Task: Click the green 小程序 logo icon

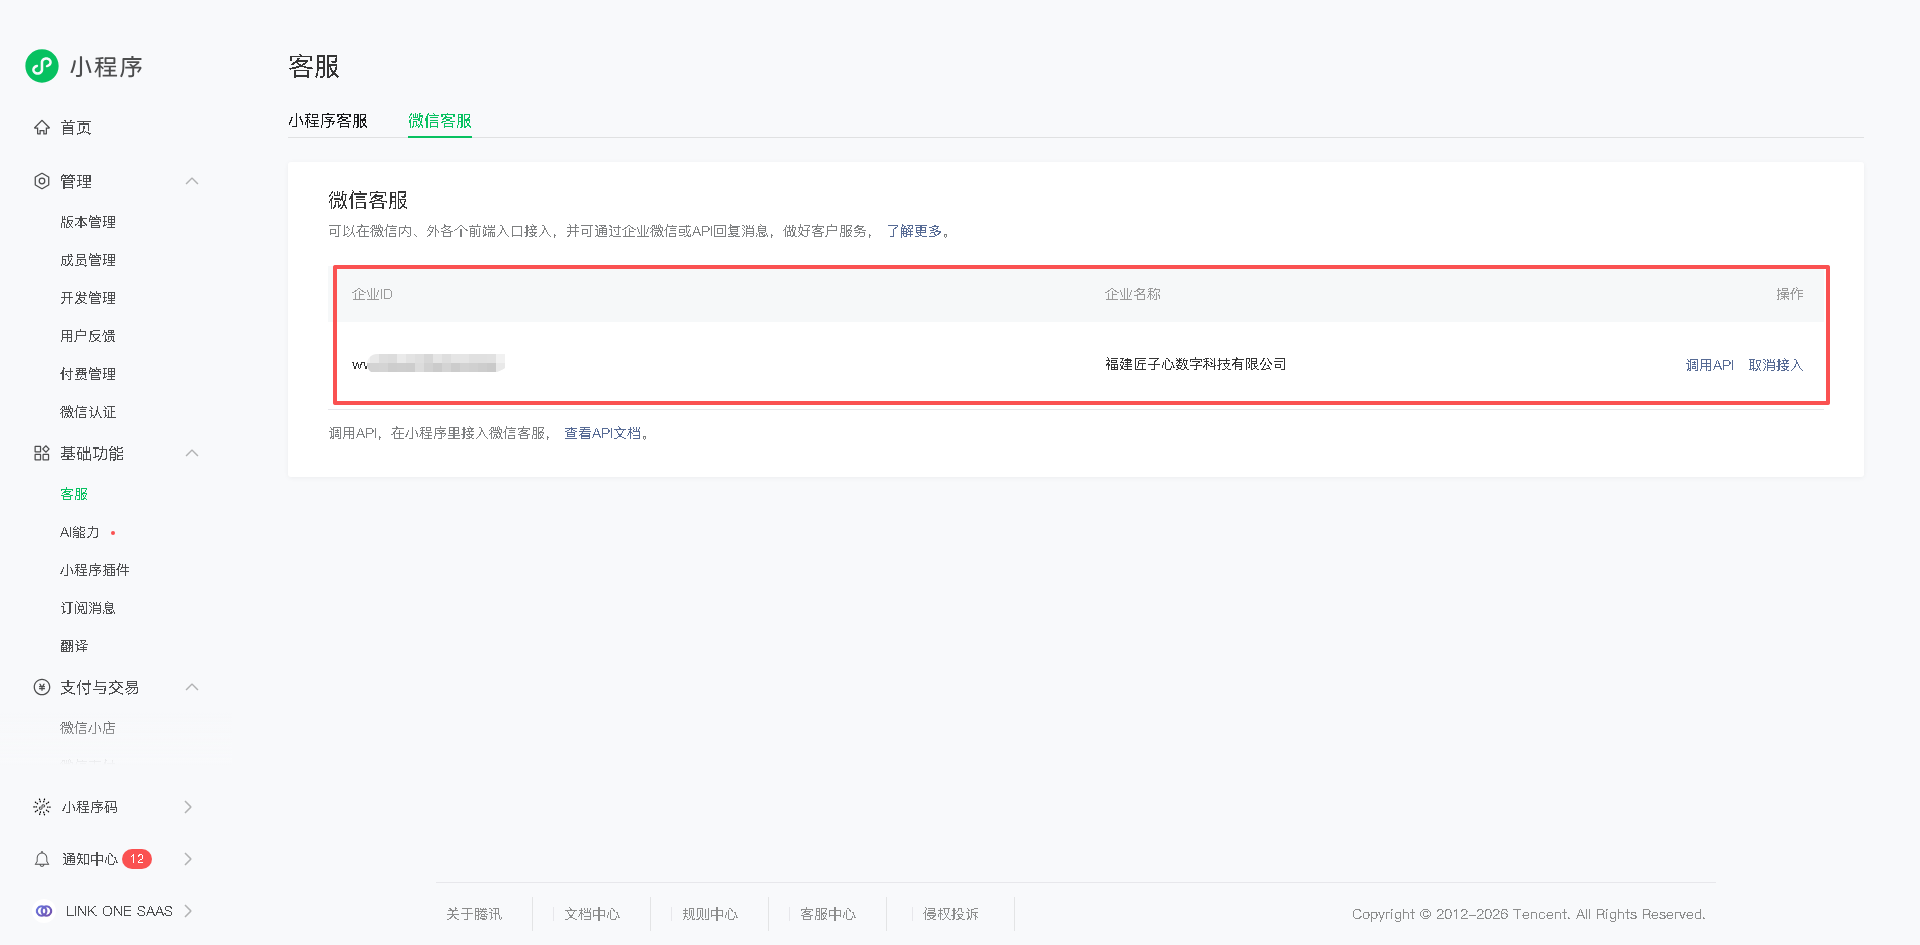Action: point(42,66)
